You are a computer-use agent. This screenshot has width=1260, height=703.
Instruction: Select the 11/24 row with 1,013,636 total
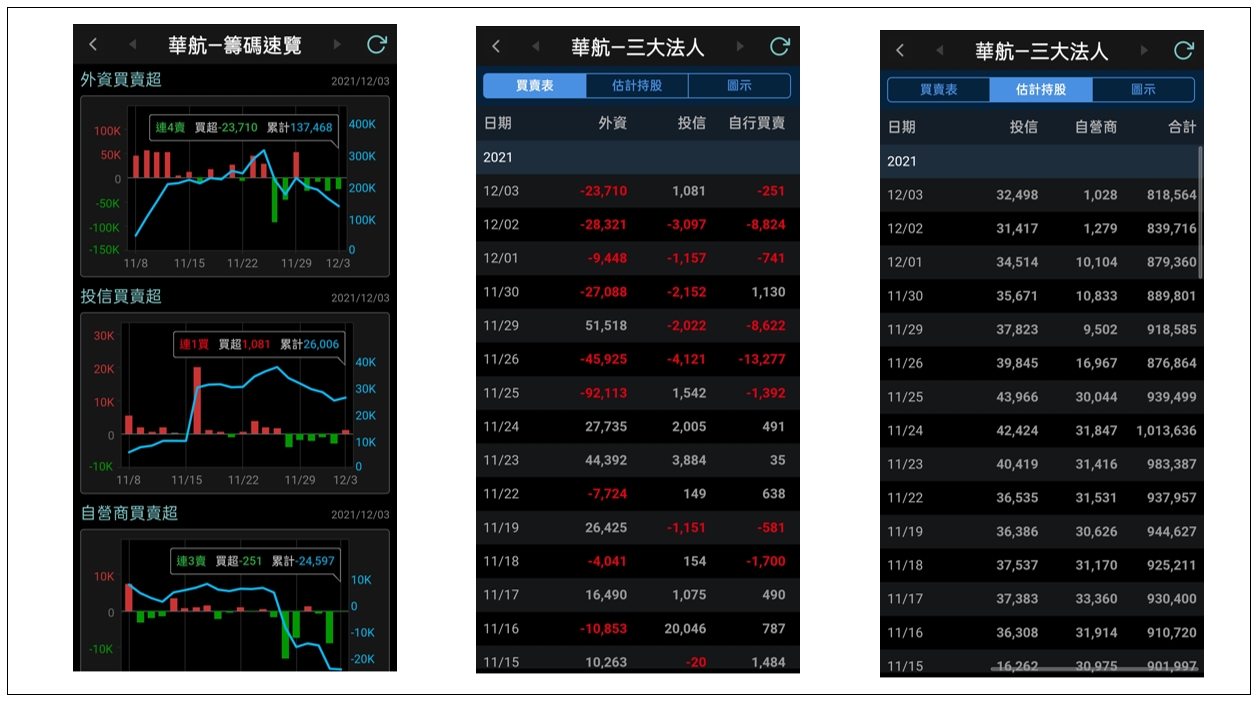1041,431
